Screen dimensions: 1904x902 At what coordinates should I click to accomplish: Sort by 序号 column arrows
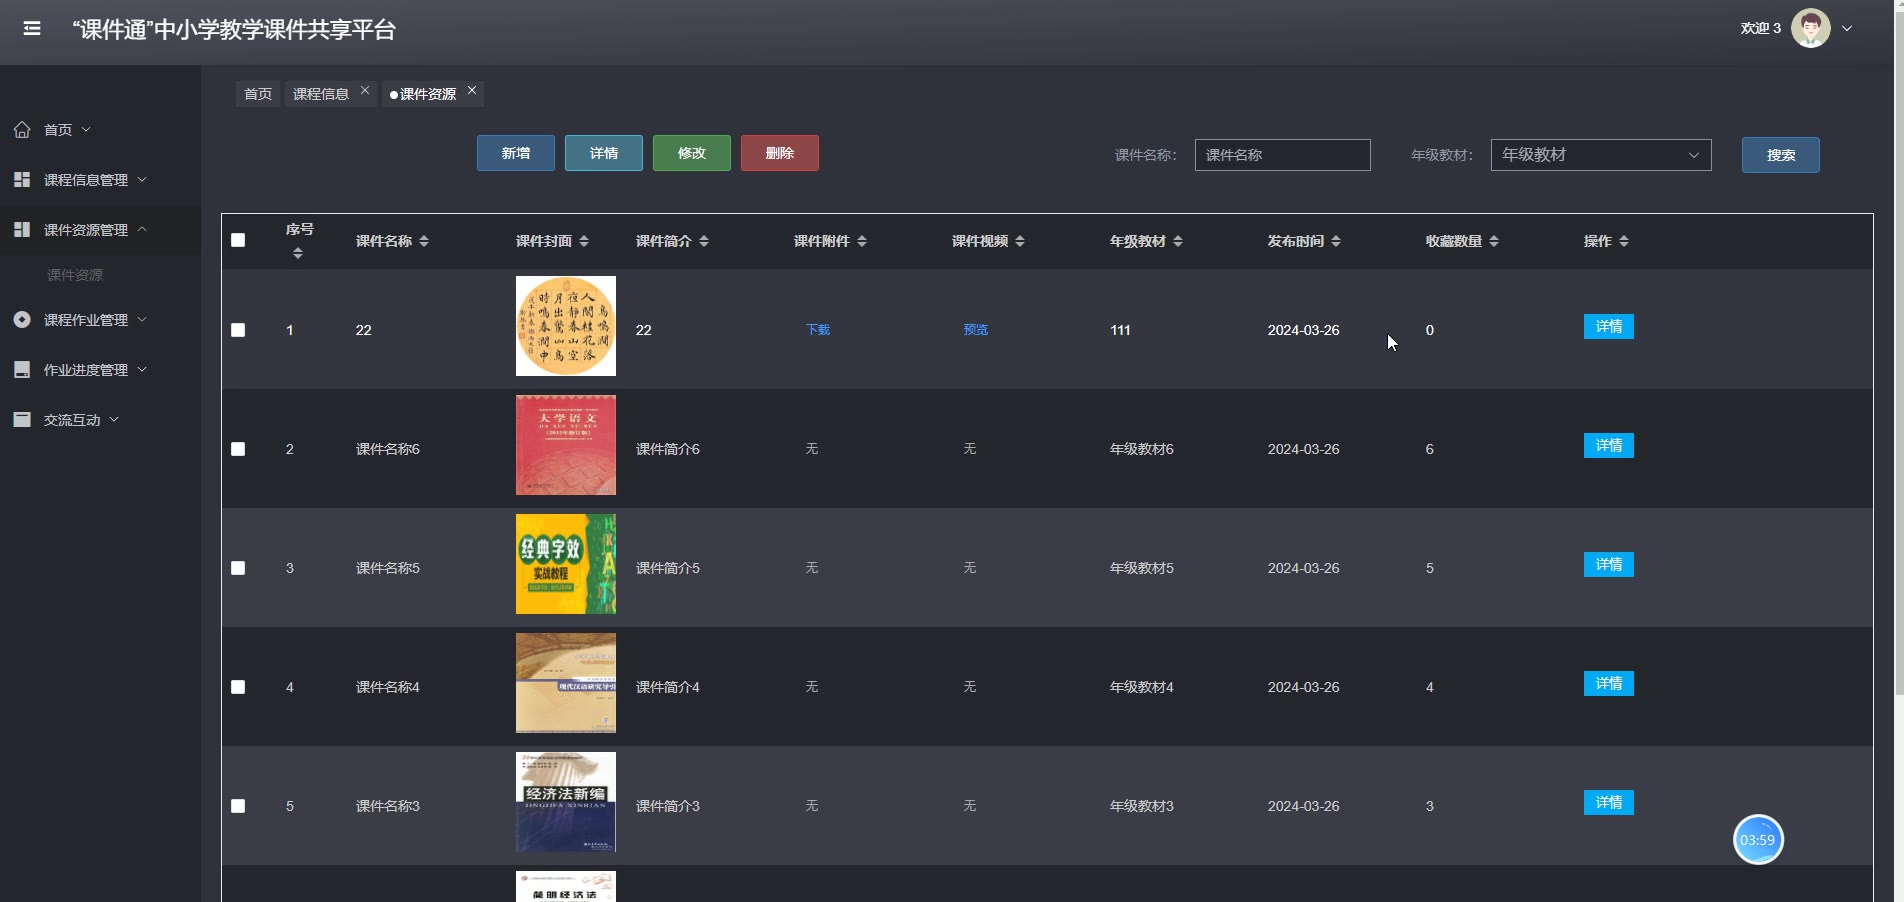coord(298,254)
